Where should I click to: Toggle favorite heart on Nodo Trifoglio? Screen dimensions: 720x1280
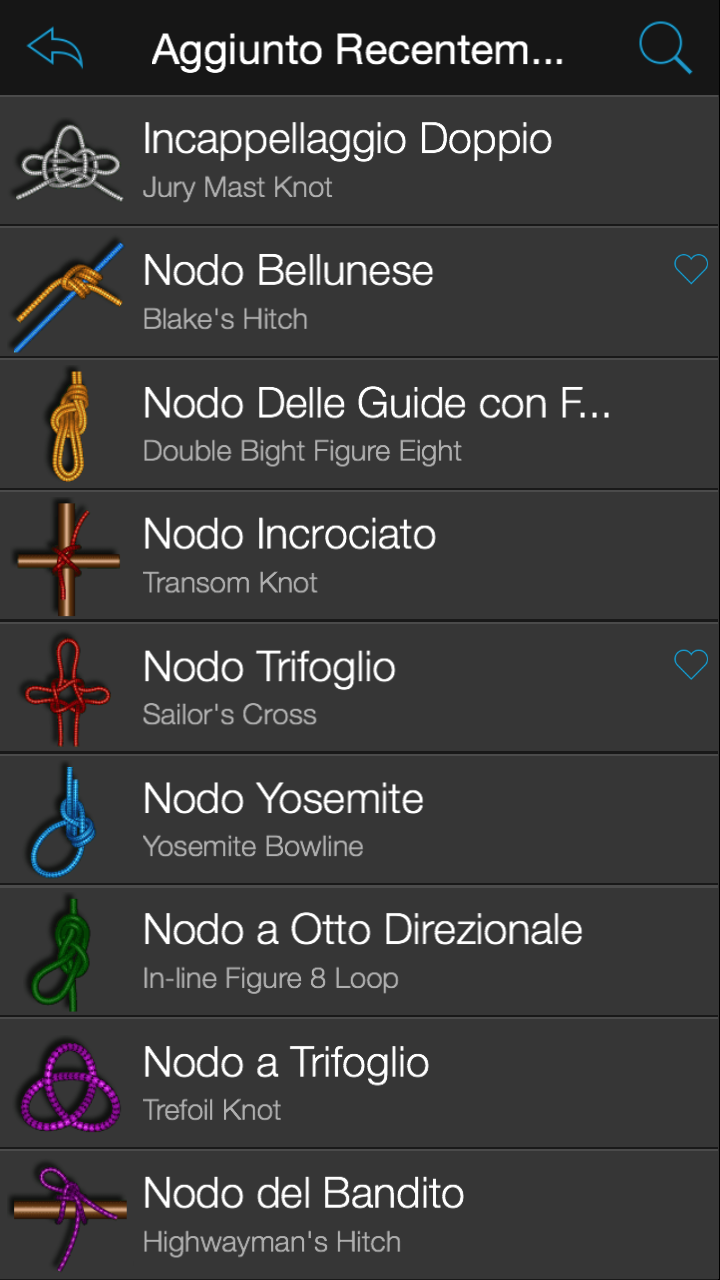coord(691,664)
